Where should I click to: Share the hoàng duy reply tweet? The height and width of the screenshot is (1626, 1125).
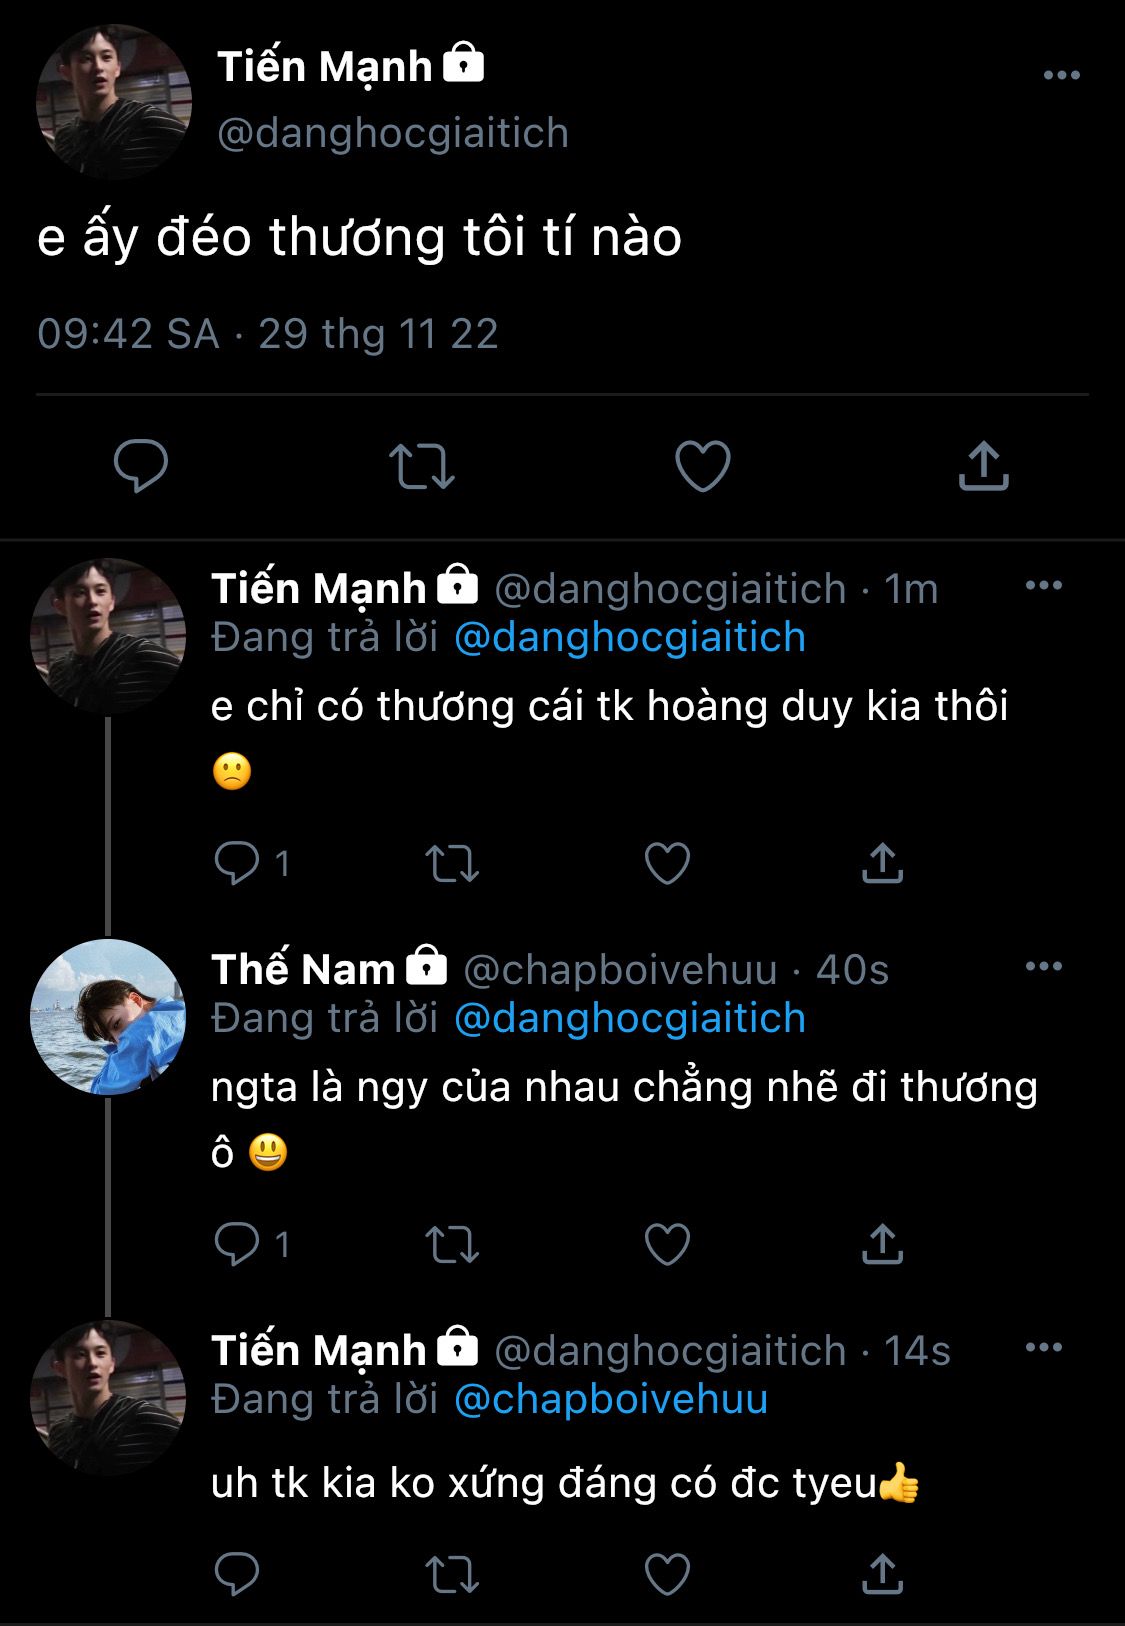point(882,863)
